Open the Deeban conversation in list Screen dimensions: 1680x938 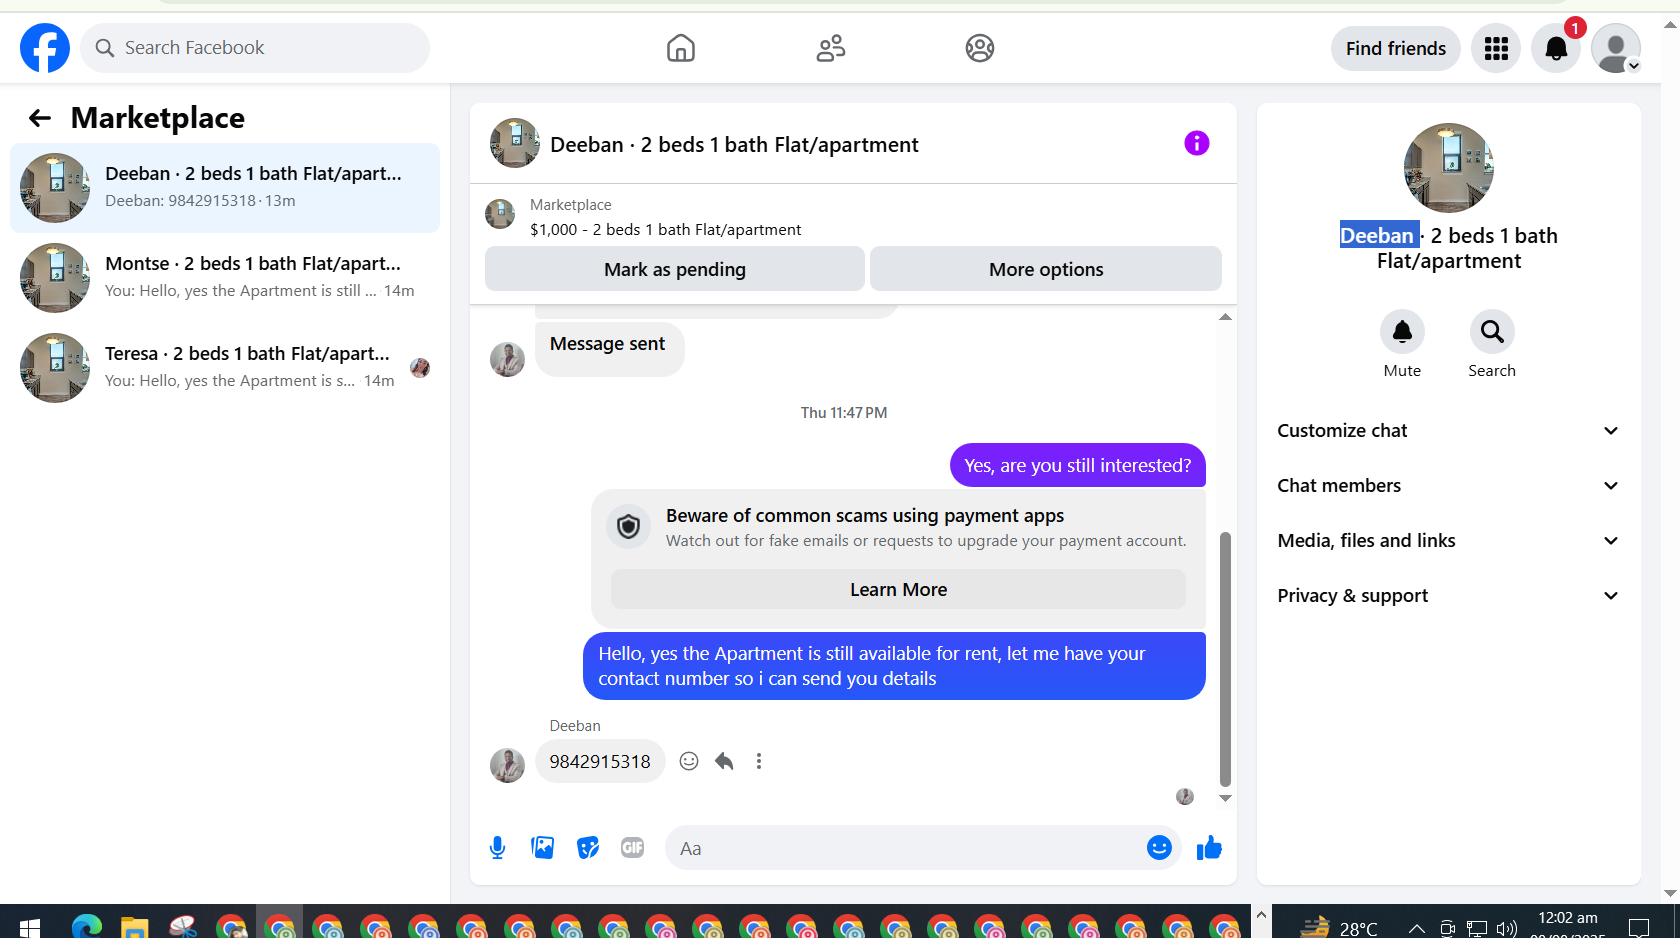(225, 188)
